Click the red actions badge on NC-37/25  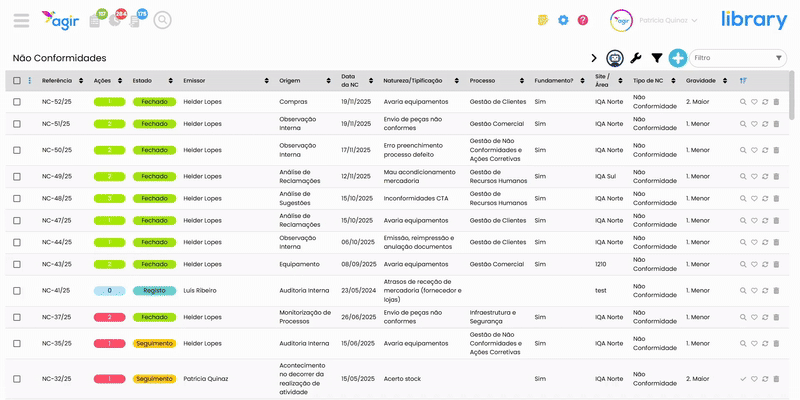point(109,317)
